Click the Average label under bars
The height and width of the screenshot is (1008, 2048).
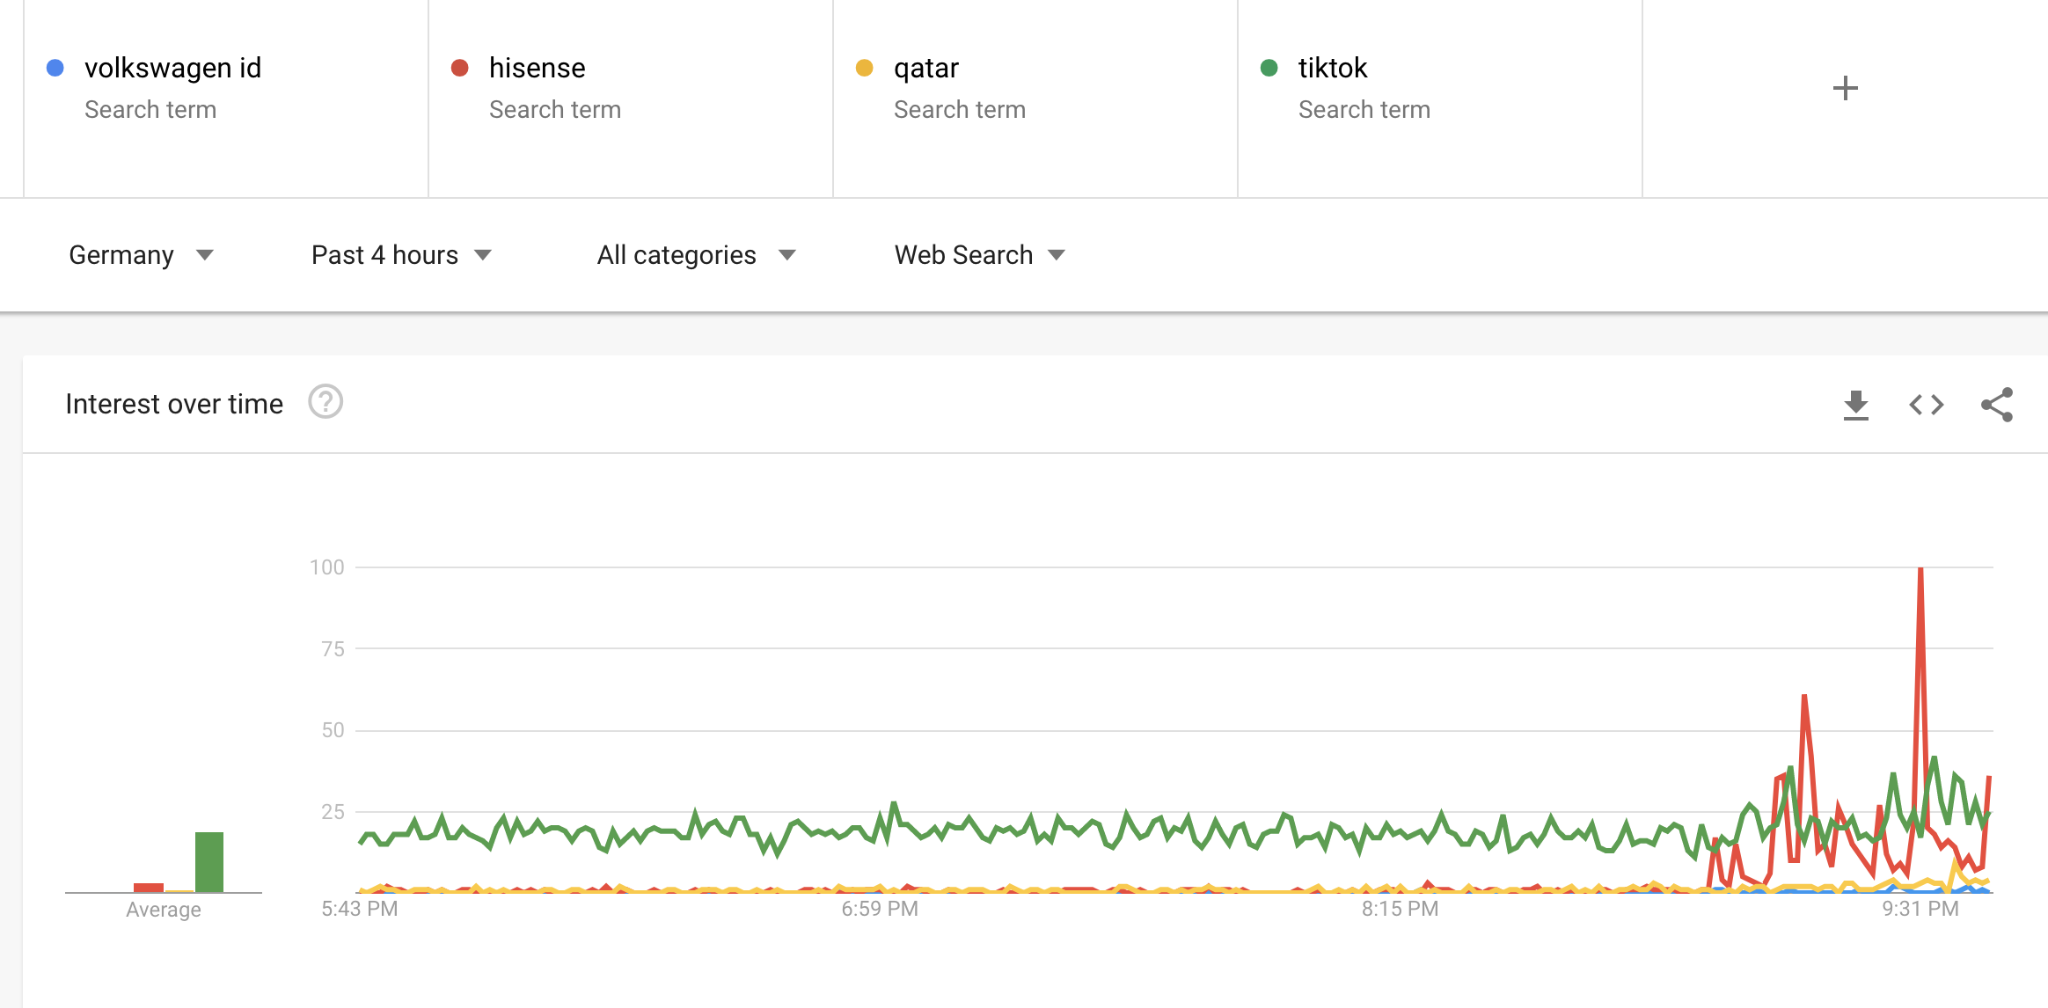pos(163,910)
